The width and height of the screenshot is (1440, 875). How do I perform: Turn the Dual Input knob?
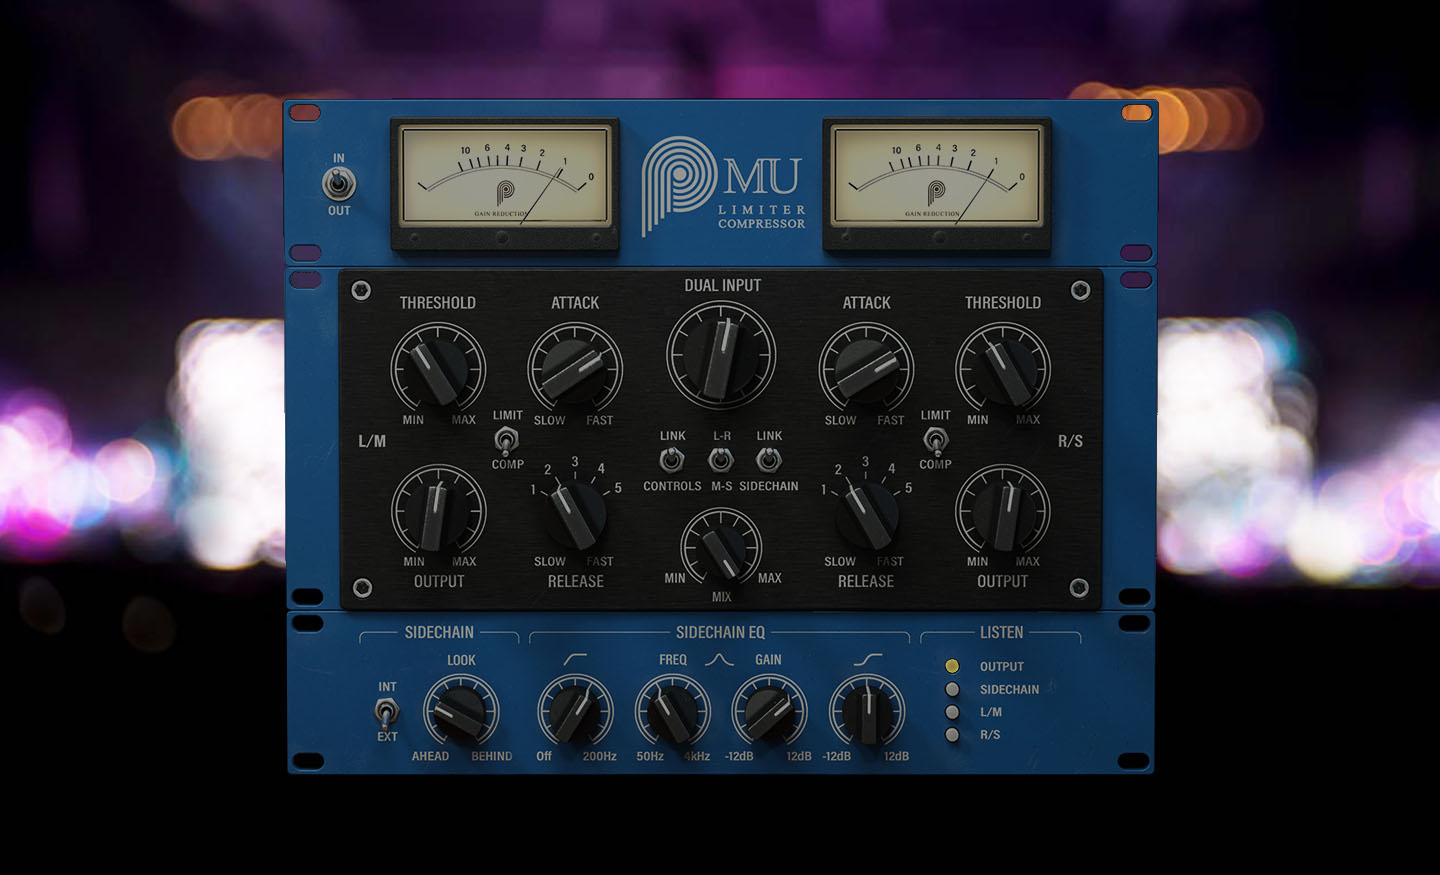721,354
